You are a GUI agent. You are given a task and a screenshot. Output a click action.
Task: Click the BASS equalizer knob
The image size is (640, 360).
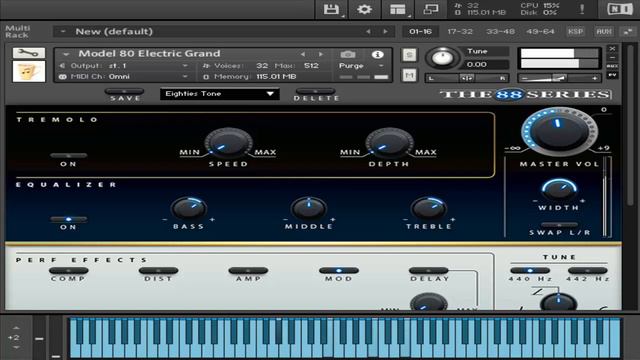(189, 209)
